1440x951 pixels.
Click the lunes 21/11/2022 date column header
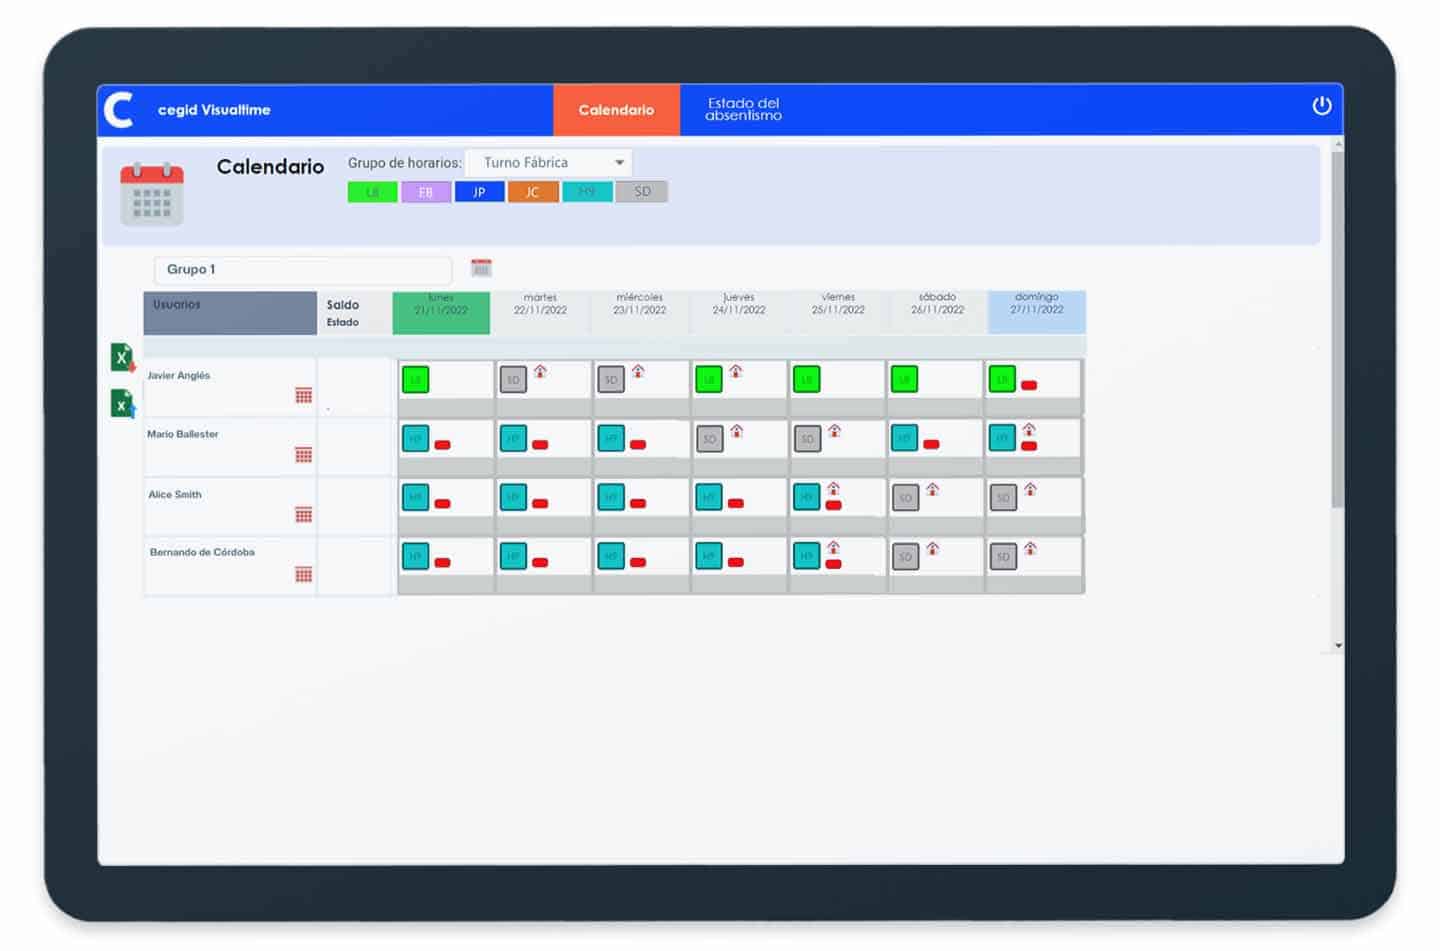(441, 311)
